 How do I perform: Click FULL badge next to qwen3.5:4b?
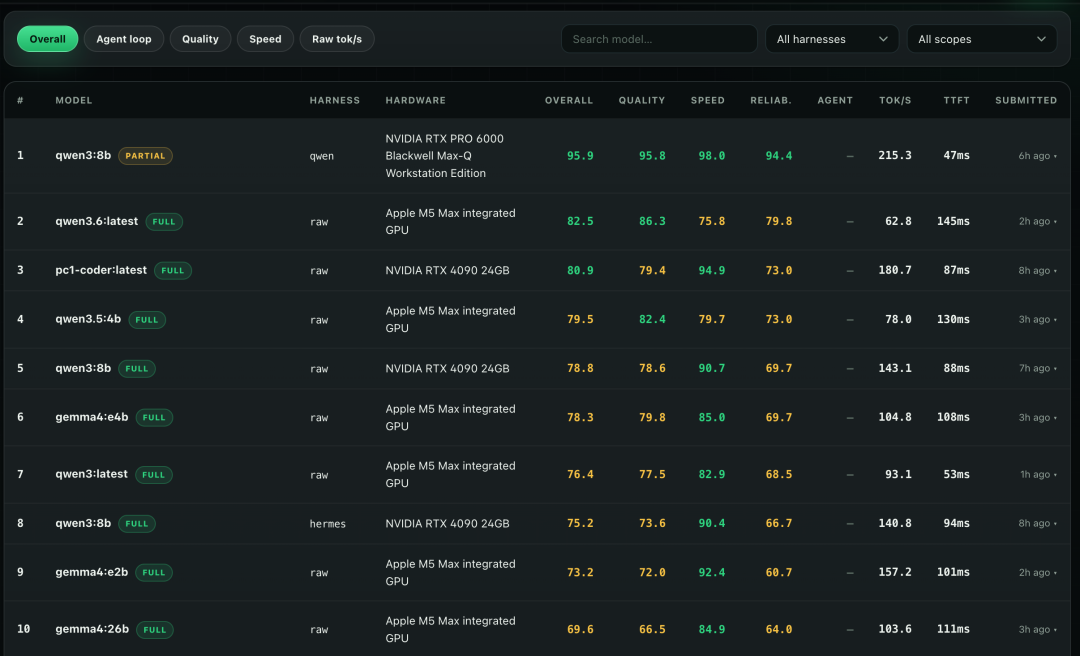147,320
